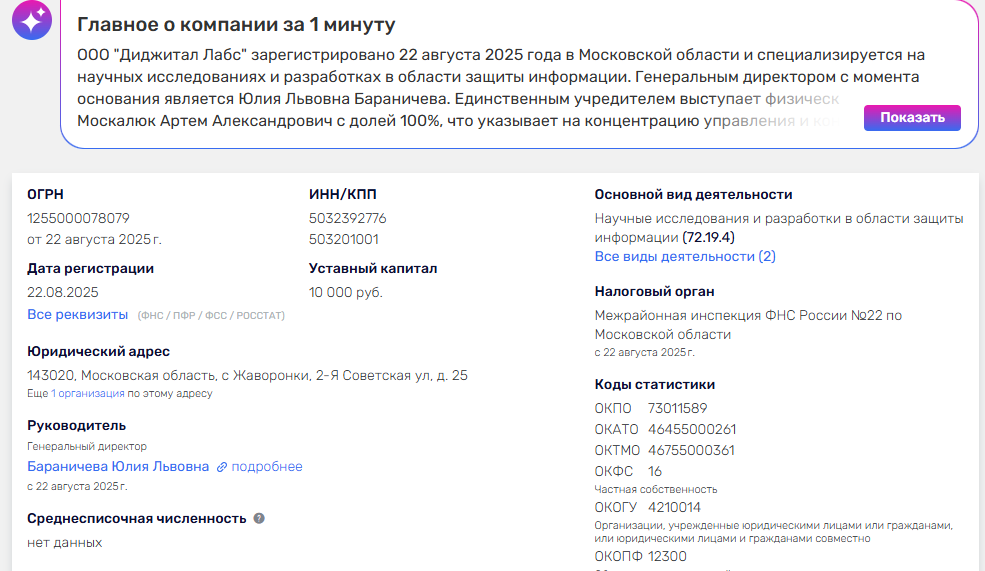
Task: Click the Юридический адрес heading
Action: tap(99, 352)
